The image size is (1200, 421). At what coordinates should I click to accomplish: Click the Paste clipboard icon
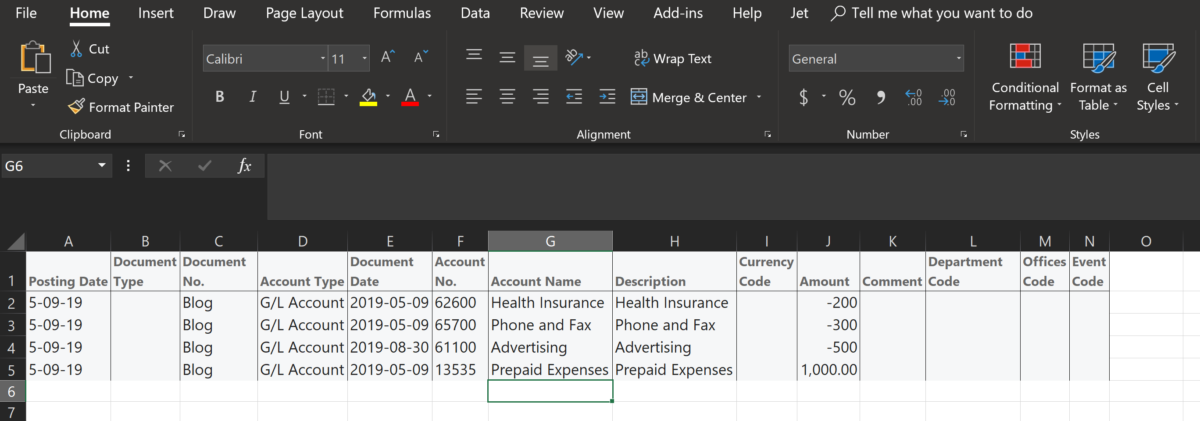pos(34,58)
